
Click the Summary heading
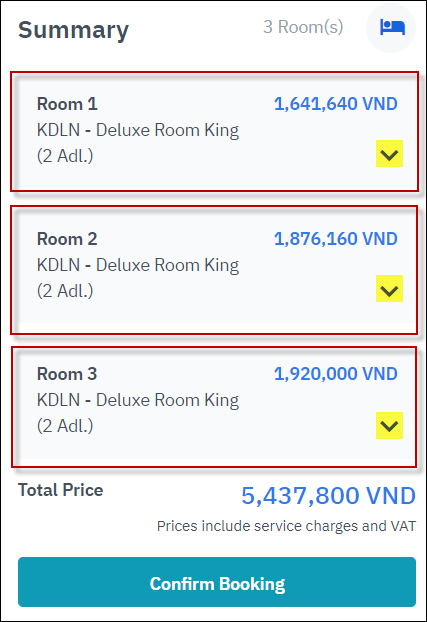(73, 30)
